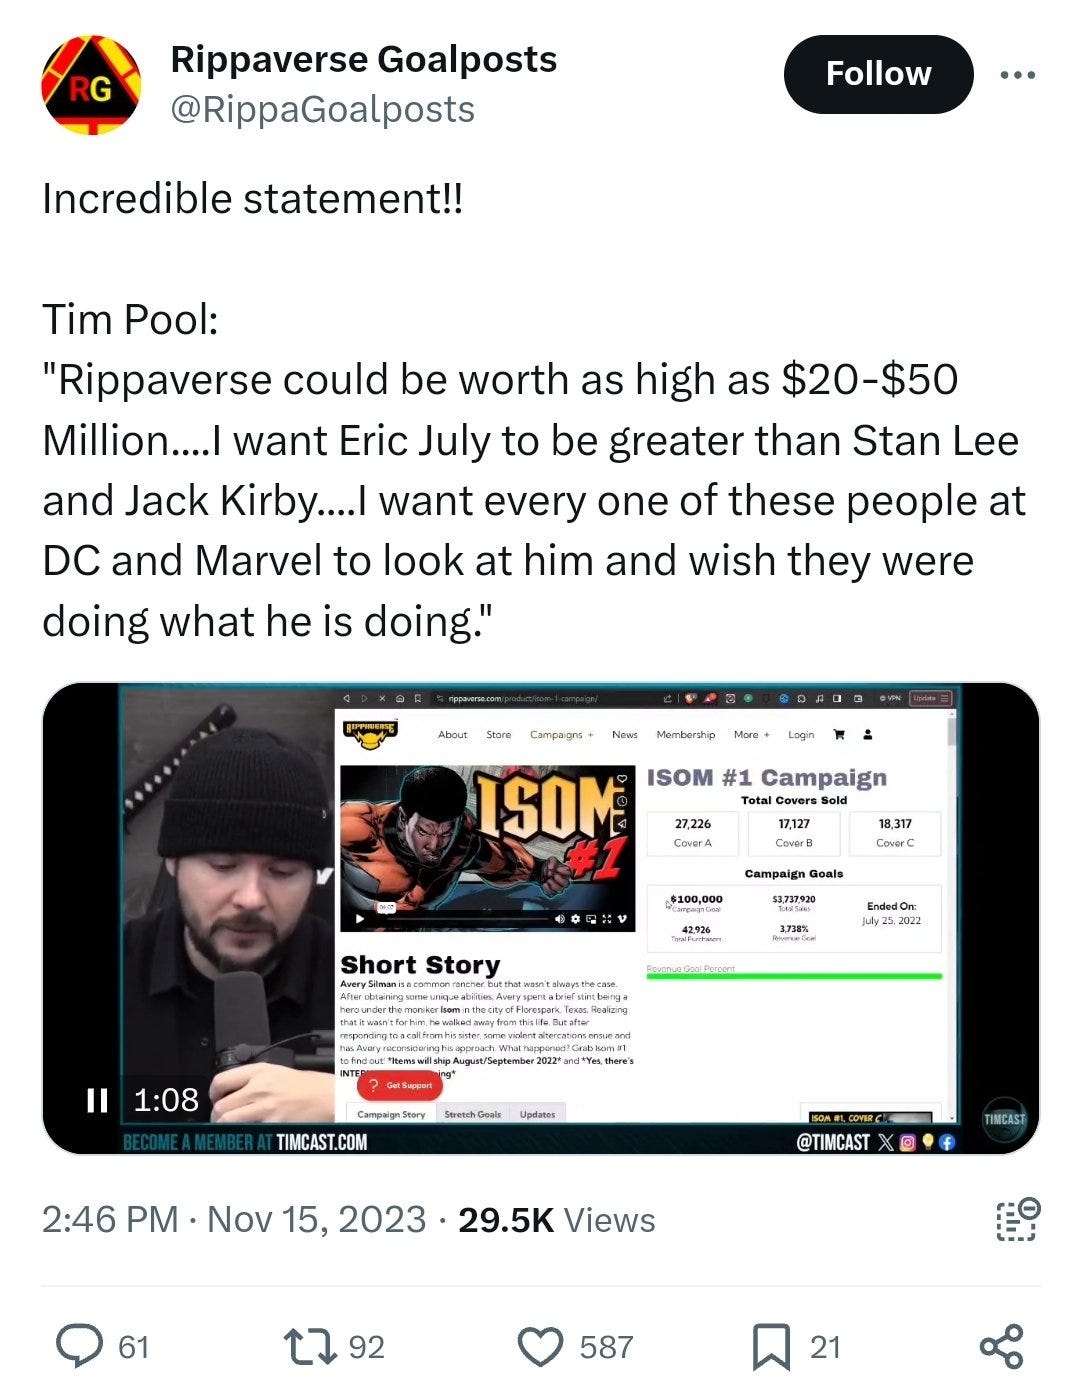Viewport: 1080px width, 1398px height.
Task: Open Rippaverse Goalposts profile avatar
Action: tap(91, 85)
